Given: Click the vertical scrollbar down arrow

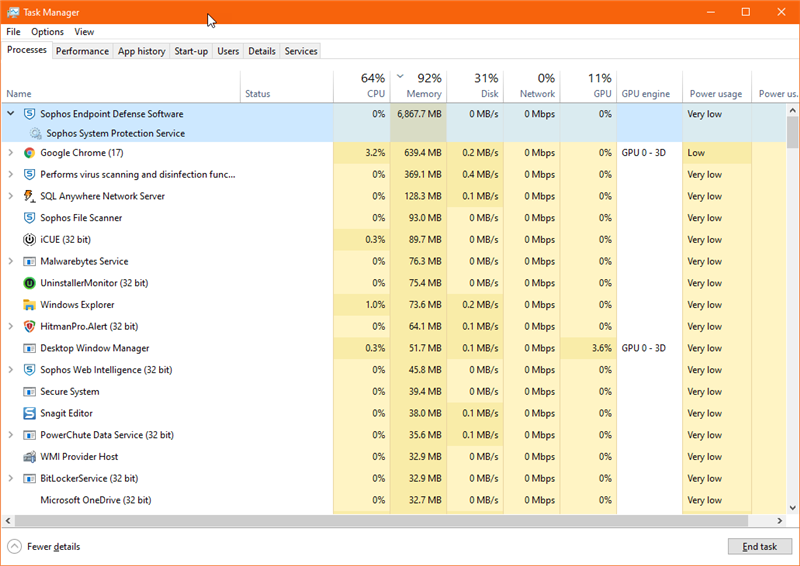Looking at the screenshot, I should coord(792,507).
